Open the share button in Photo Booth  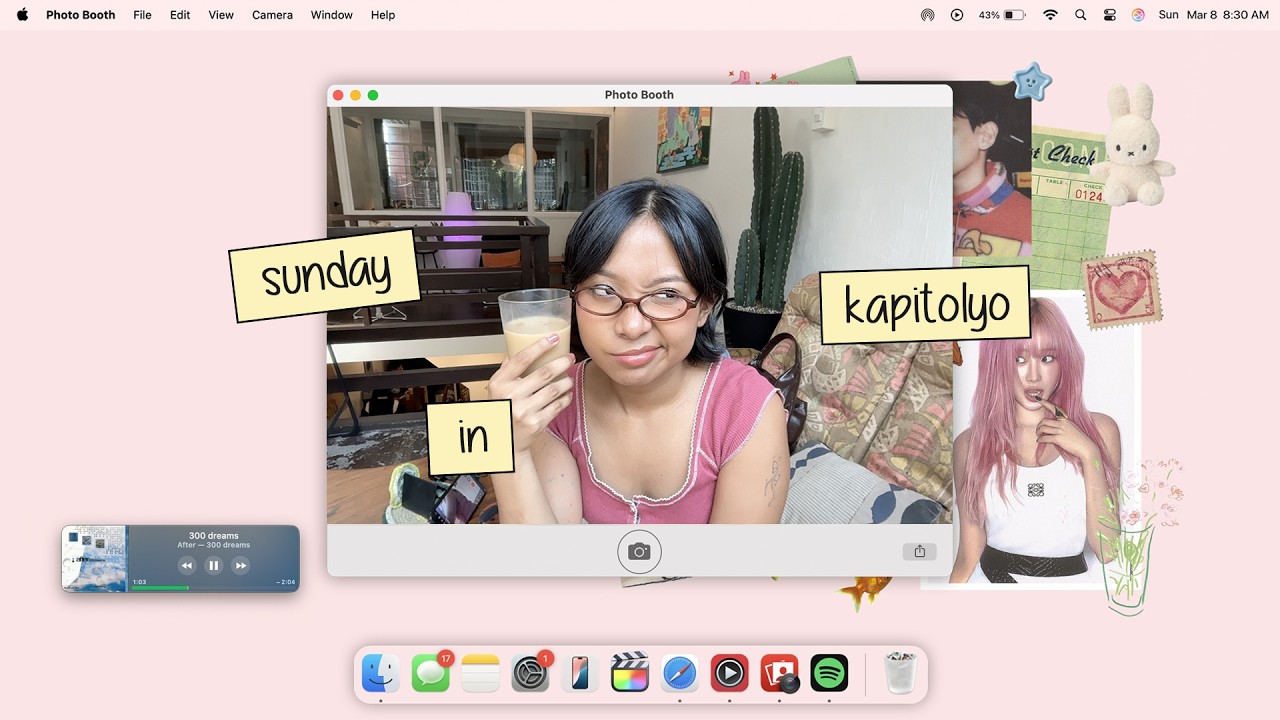[919, 551]
